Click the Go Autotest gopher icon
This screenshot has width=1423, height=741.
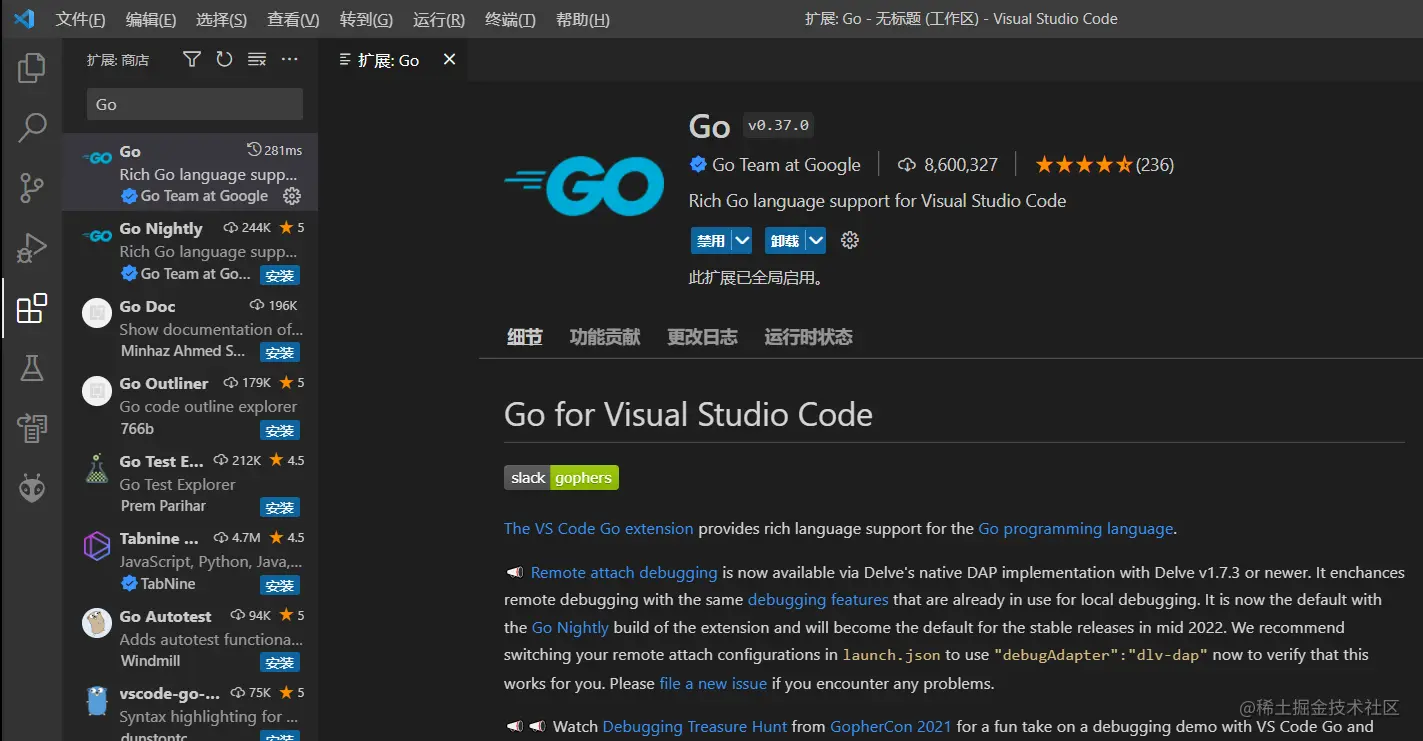click(97, 623)
